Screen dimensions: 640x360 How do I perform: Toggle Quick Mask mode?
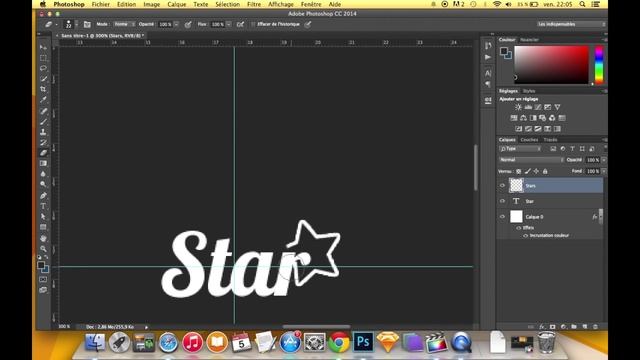coord(43,280)
